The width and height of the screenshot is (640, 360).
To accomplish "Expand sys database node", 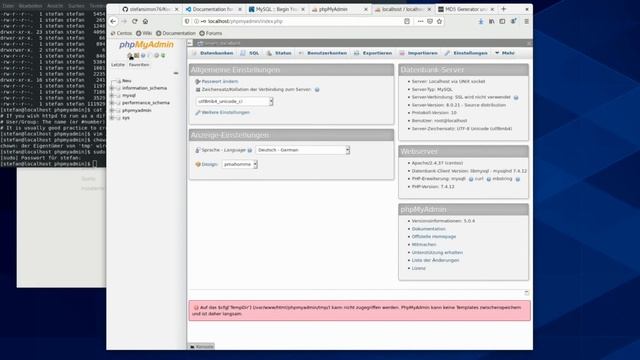I will coord(112,118).
